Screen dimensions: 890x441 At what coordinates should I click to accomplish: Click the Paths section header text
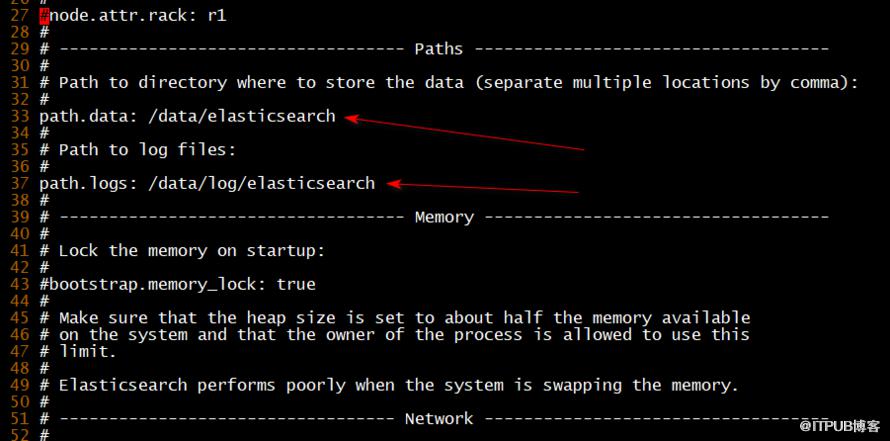point(439,49)
